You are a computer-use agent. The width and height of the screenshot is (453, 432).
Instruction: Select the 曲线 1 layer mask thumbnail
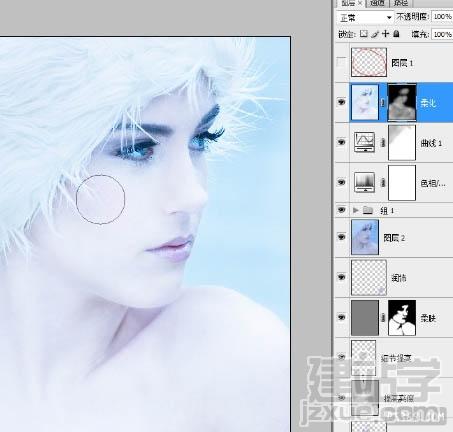(x=402, y=143)
